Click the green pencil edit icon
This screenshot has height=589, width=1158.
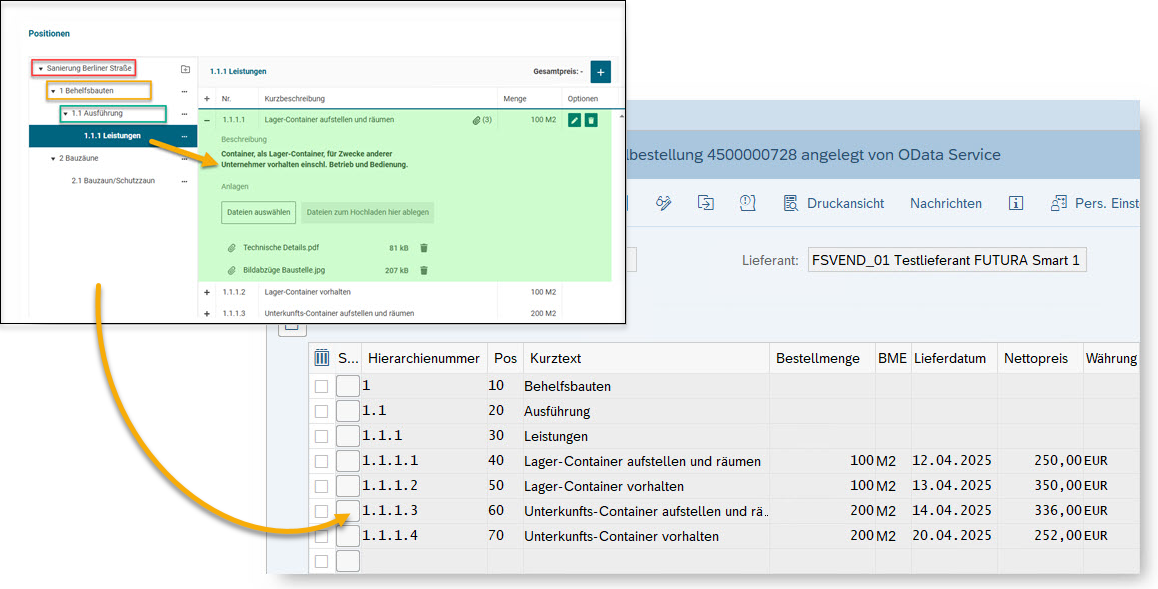pyautogui.click(x=574, y=120)
